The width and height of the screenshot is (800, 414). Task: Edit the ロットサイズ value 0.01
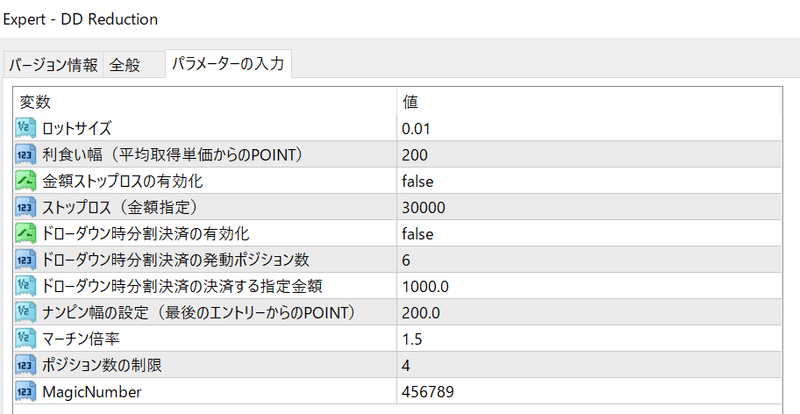[589, 129]
